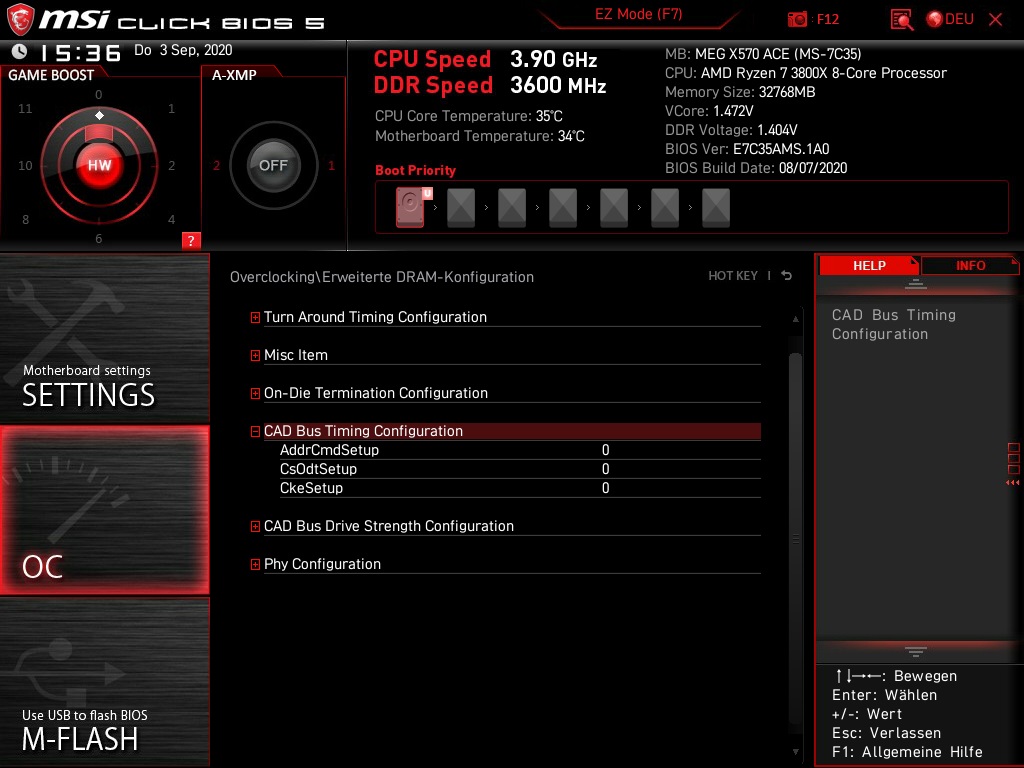This screenshot has height=768, width=1024.
Task: Click the Phy Configuration label
Action: click(323, 564)
